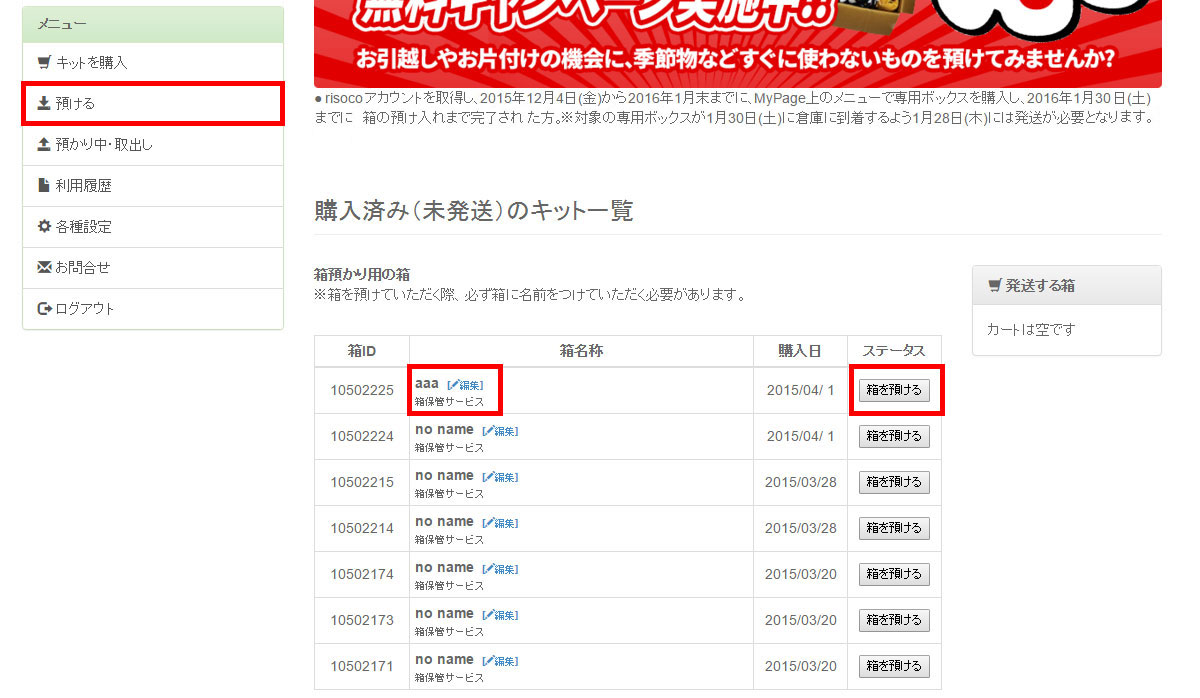Click 編集 for box 10502171
The width and height of the screenshot is (1200, 698).
point(500,661)
